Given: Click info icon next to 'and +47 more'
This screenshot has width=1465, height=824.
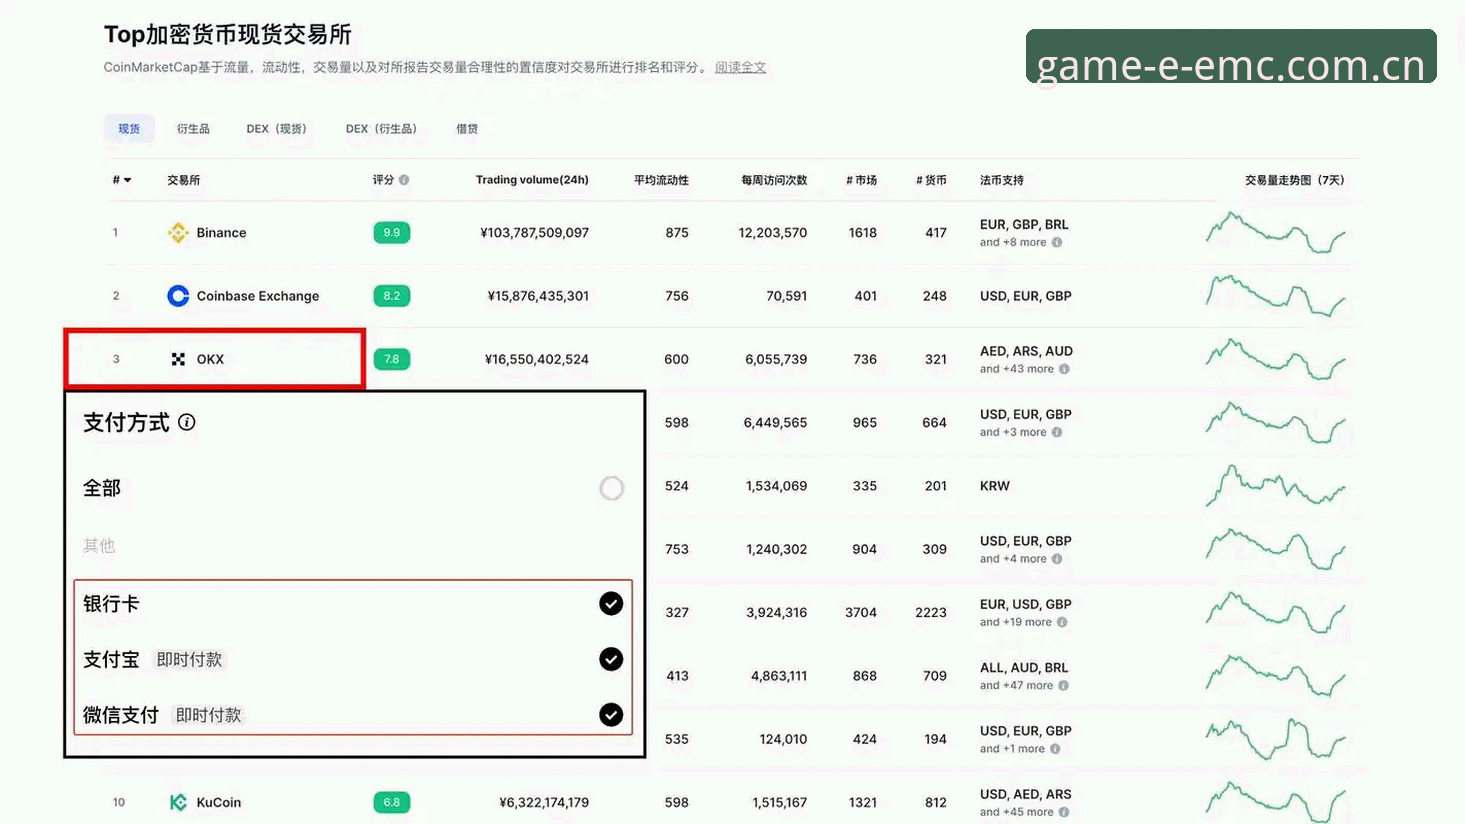Looking at the screenshot, I should click(x=1063, y=685).
